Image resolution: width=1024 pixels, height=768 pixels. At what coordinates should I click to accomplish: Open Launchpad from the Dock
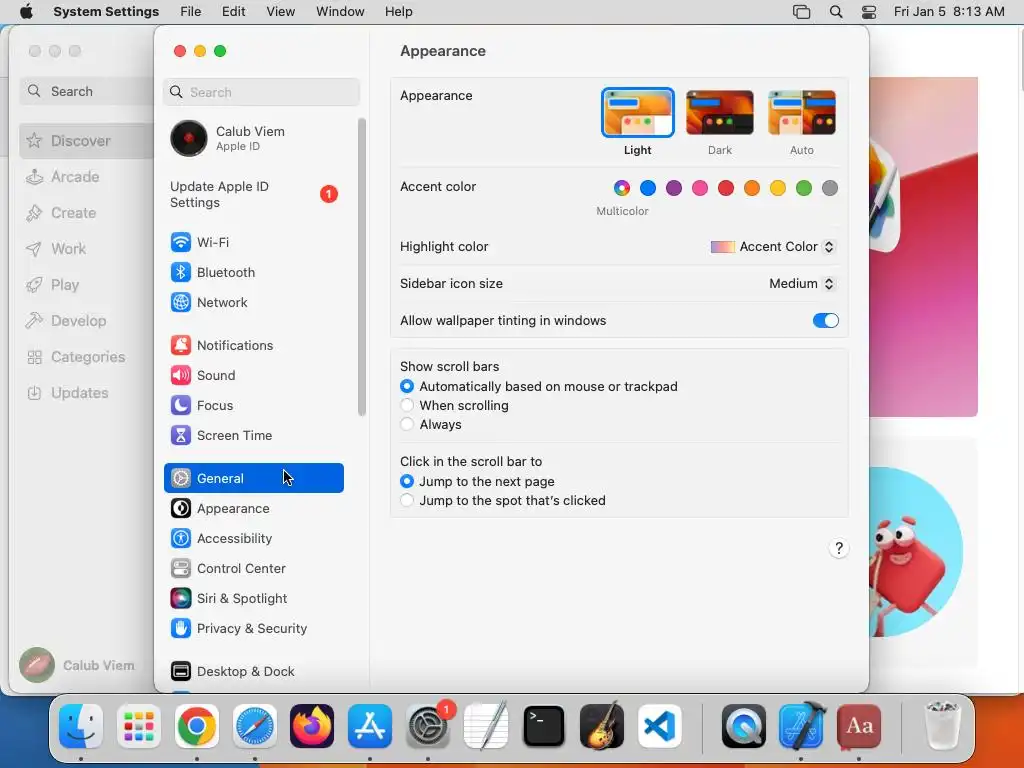tap(138, 726)
